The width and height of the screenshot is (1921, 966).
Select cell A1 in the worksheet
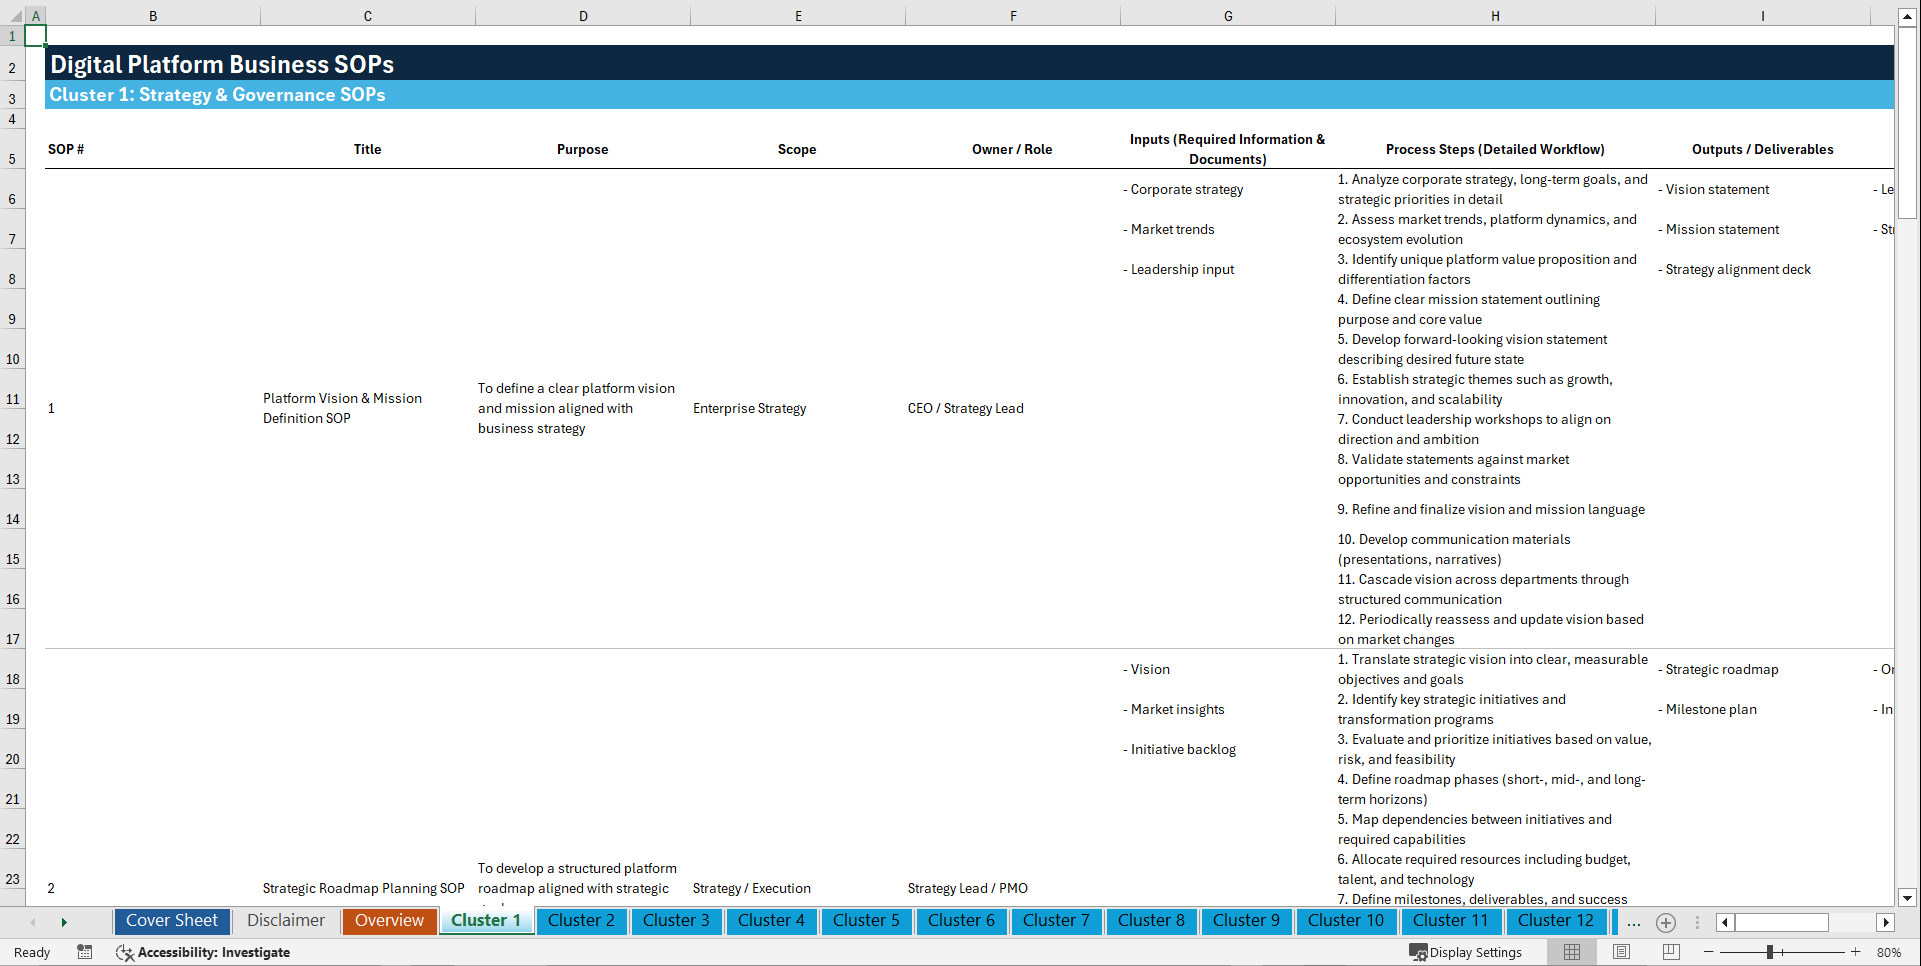(36, 34)
